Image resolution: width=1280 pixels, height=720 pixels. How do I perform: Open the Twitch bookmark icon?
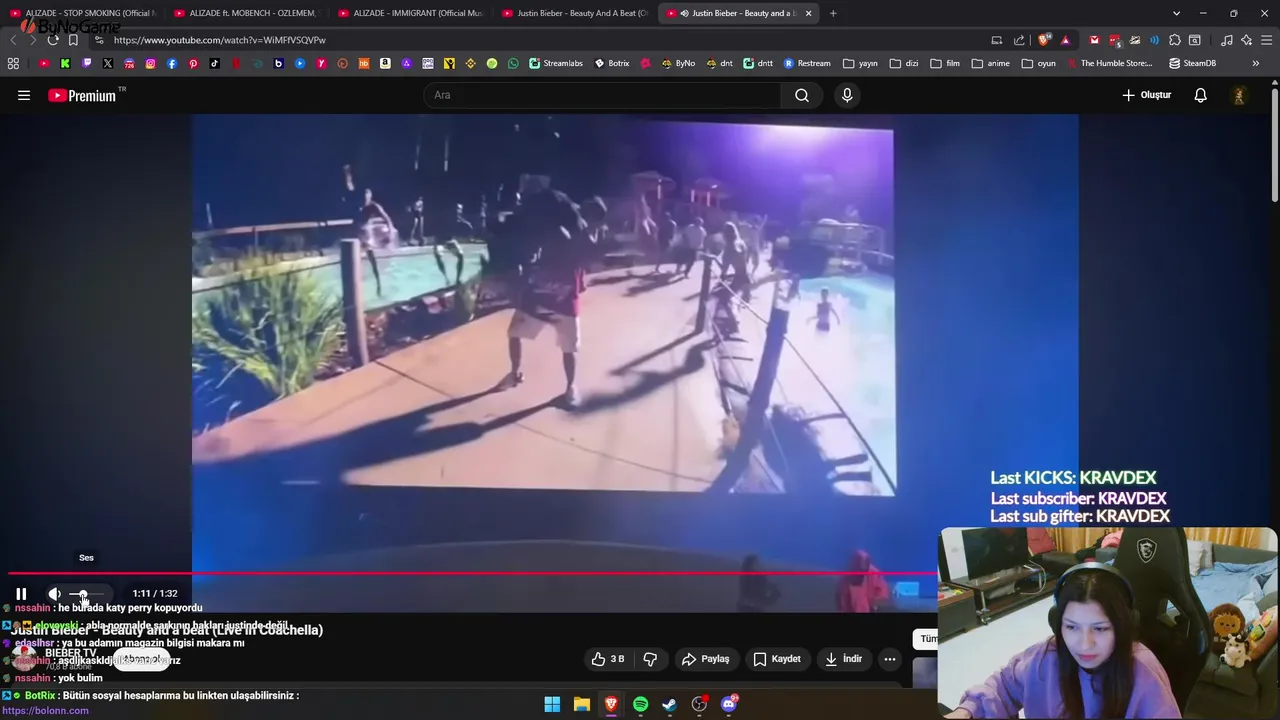coord(86,63)
